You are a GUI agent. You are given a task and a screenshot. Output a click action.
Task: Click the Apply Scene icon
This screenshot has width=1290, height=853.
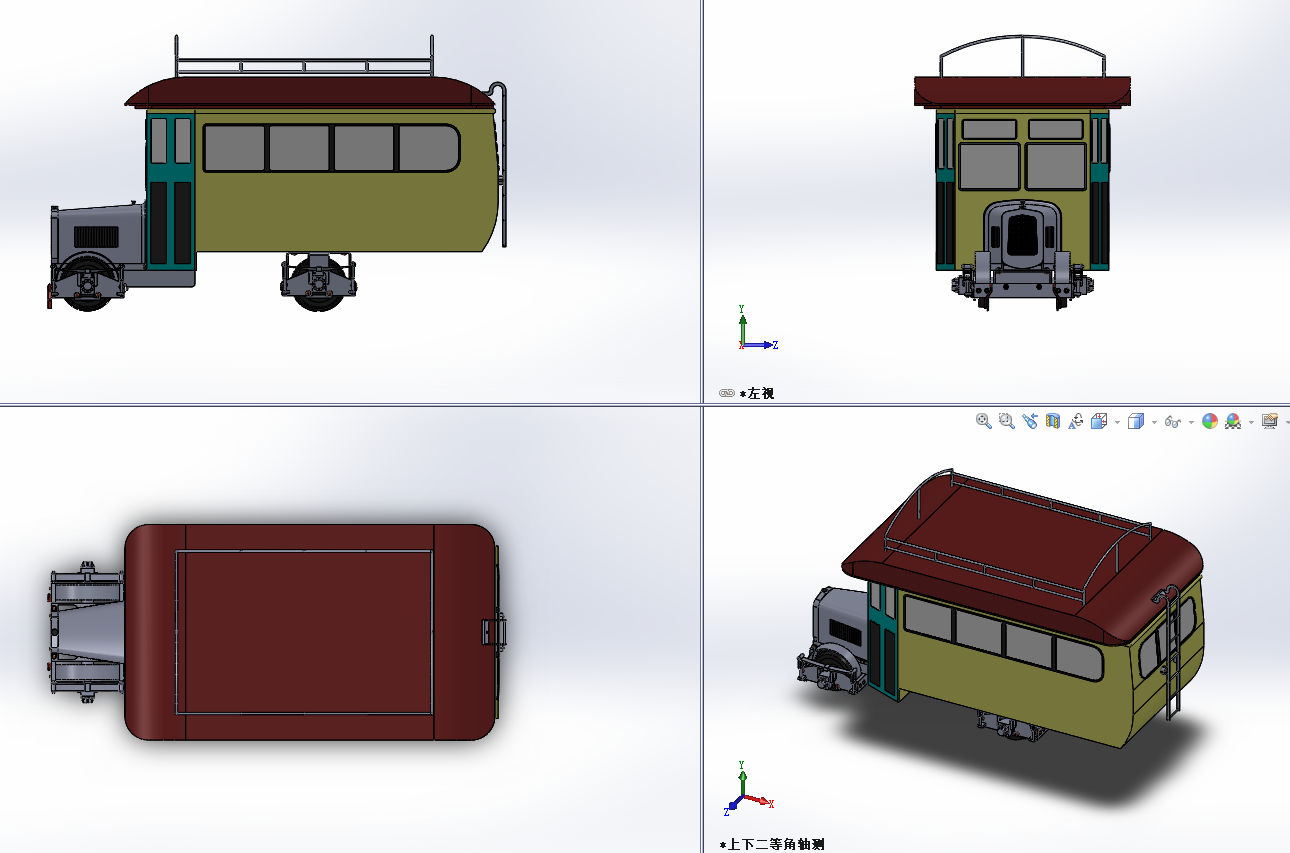(1233, 422)
